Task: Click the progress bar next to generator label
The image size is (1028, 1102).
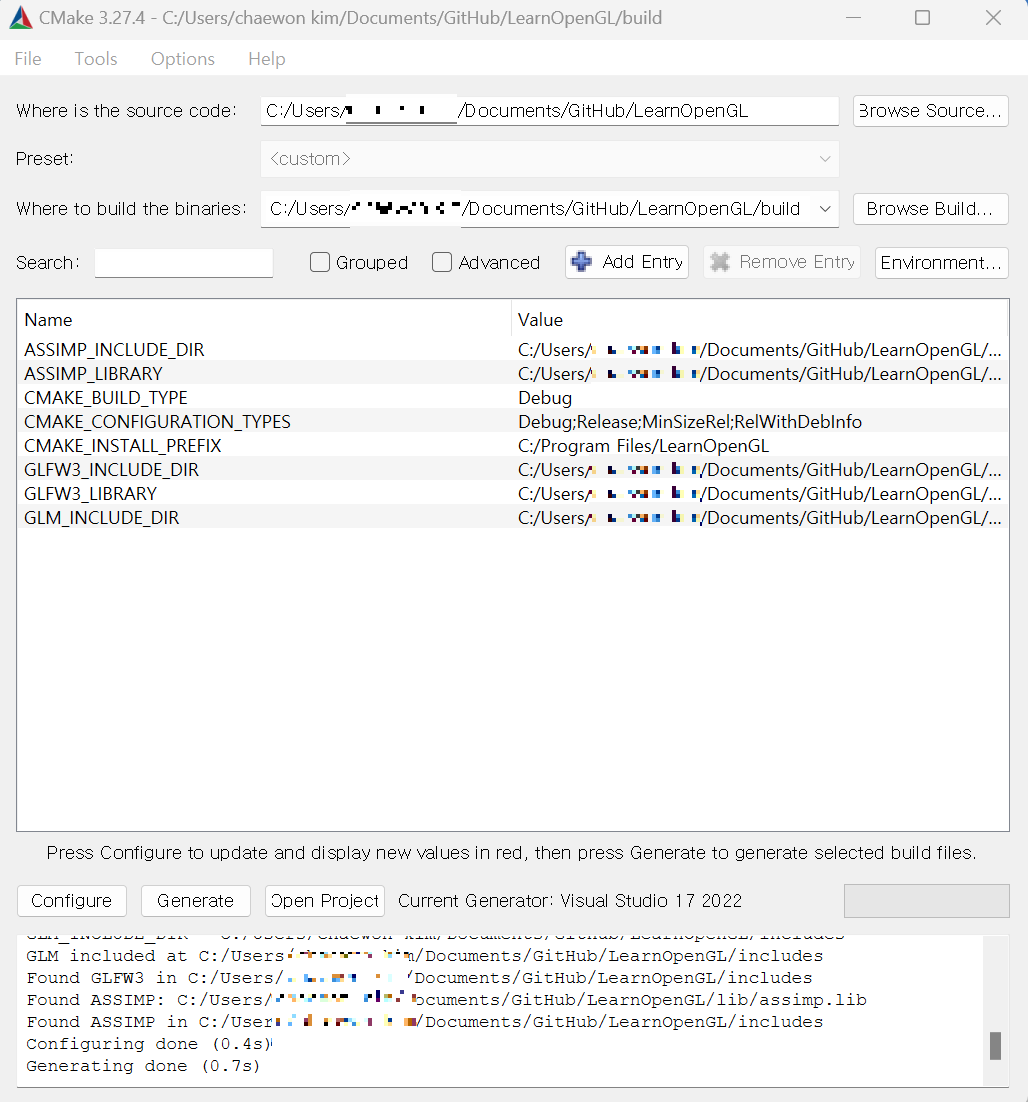Action: tap(926, 901)
